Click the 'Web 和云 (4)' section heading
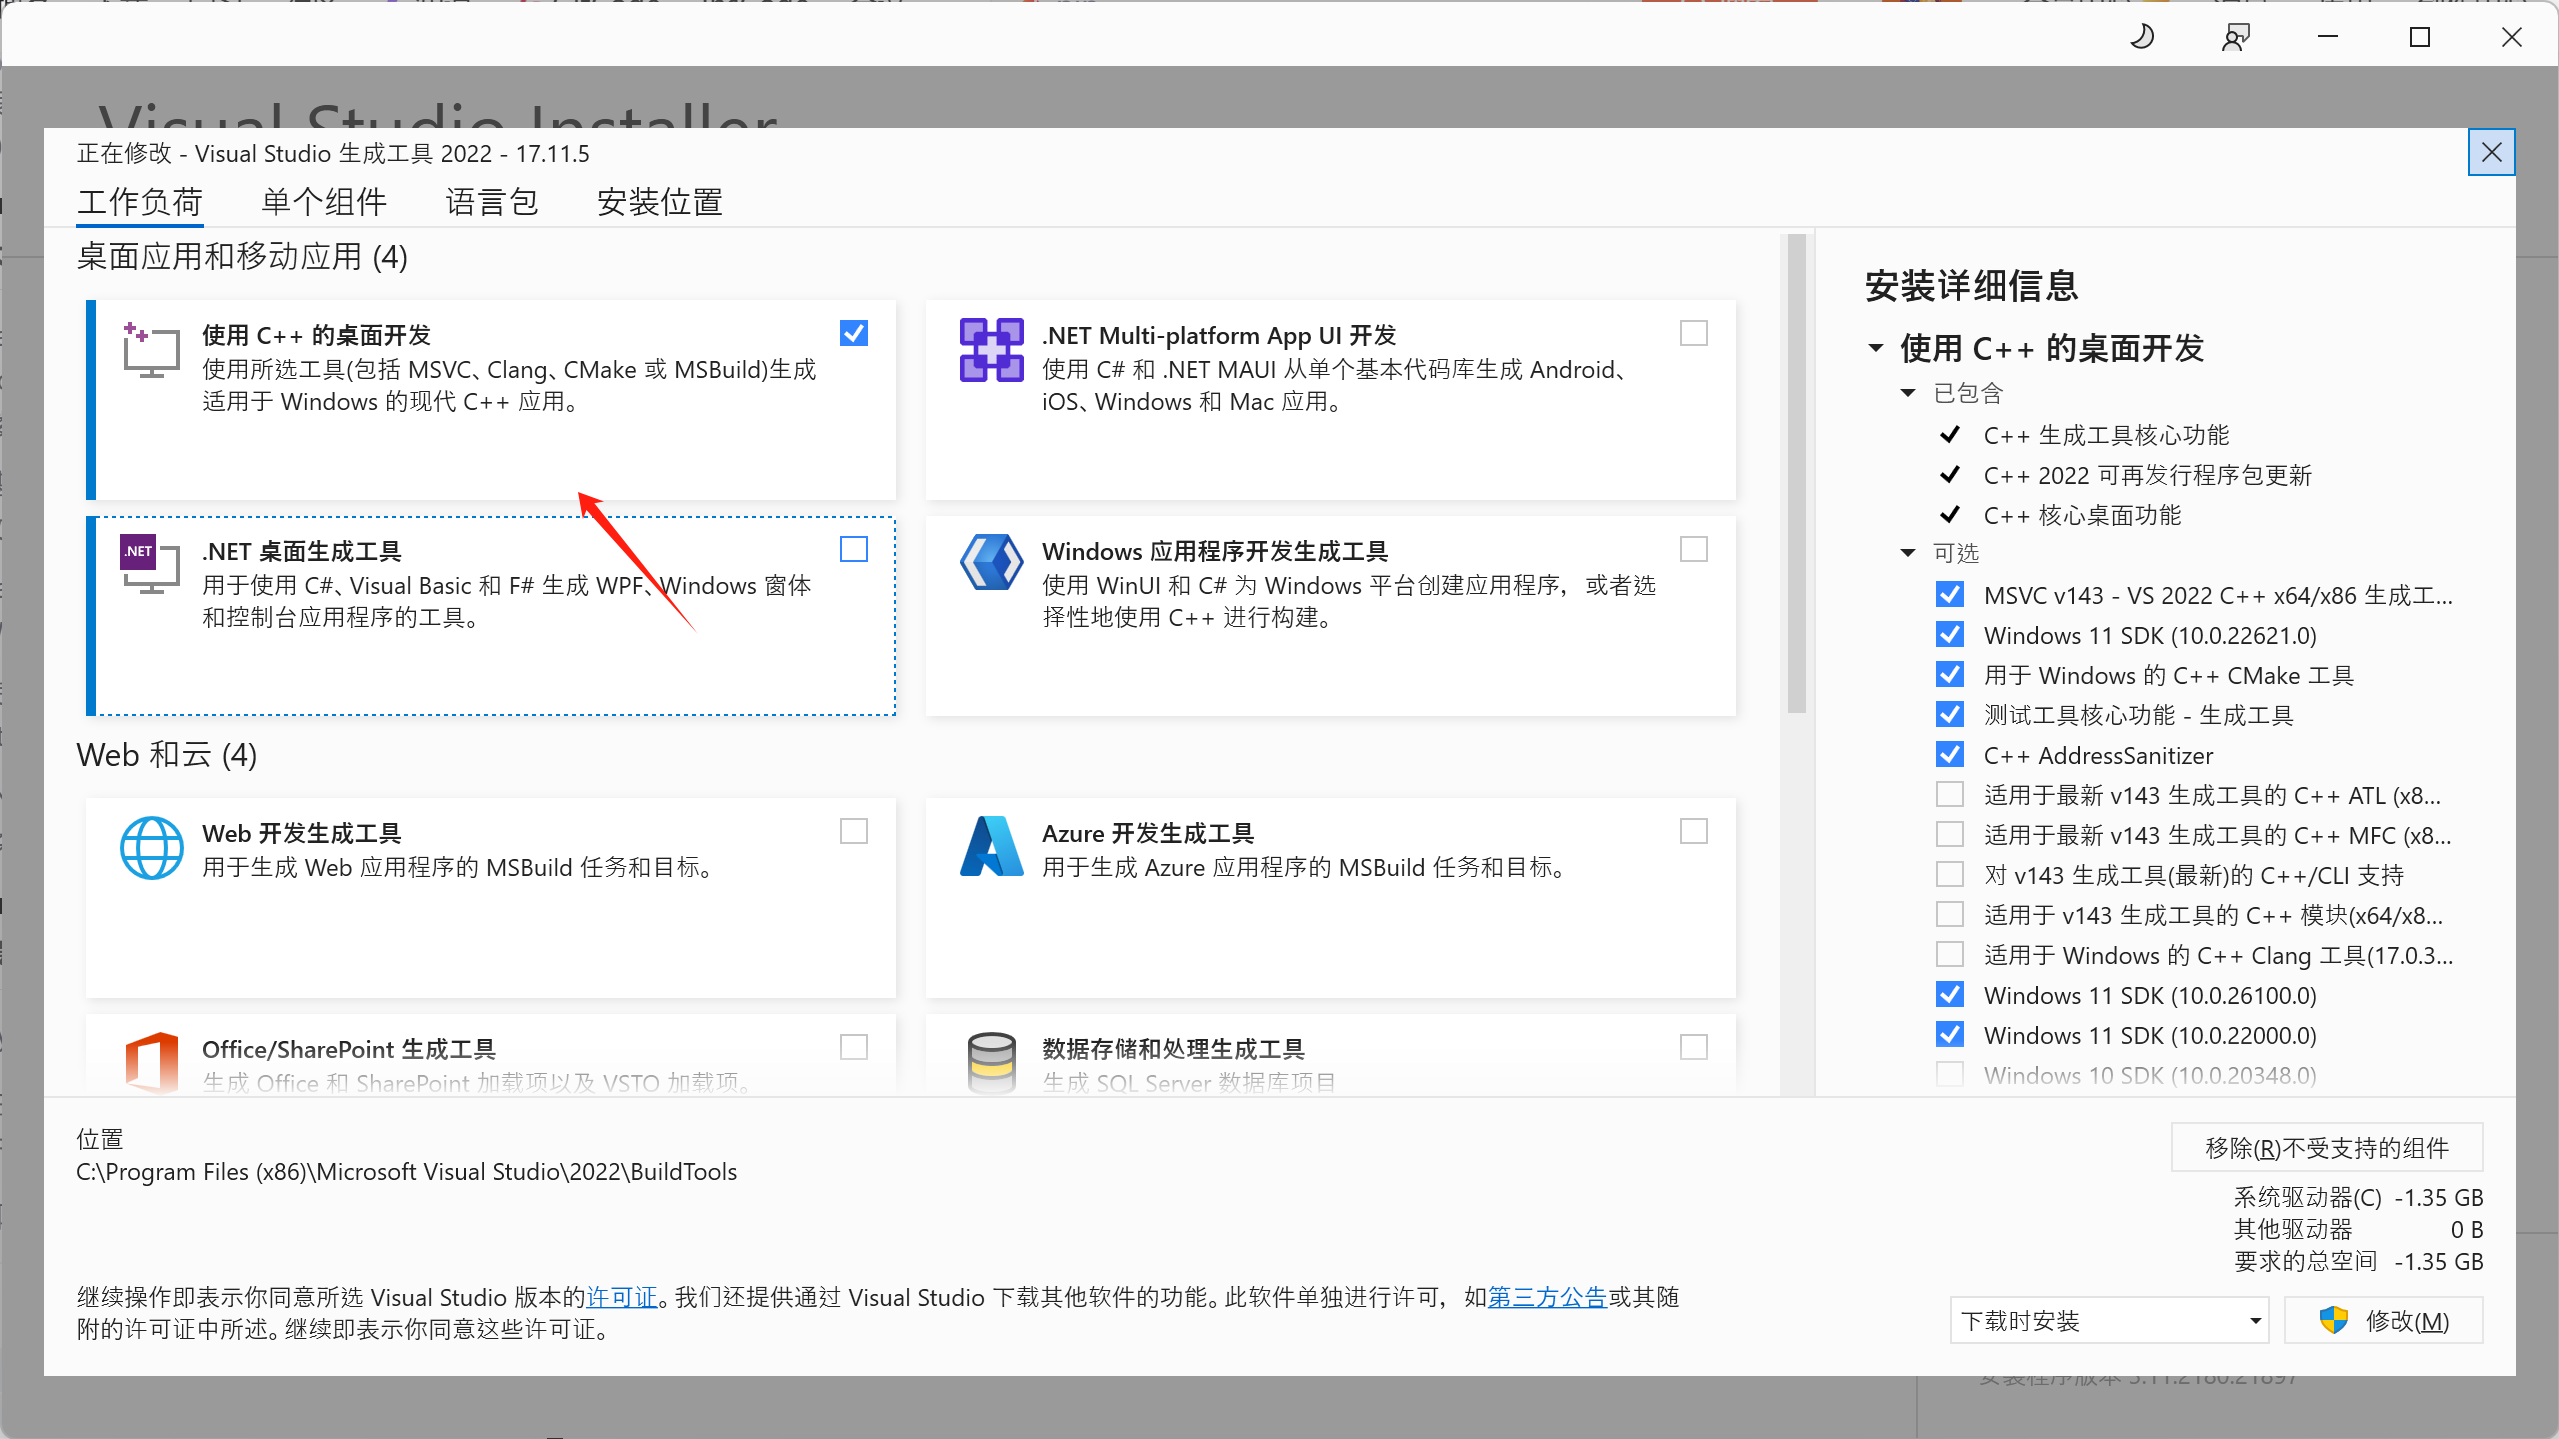This screenshot has height=1439, width=2559. click(167, 755)
